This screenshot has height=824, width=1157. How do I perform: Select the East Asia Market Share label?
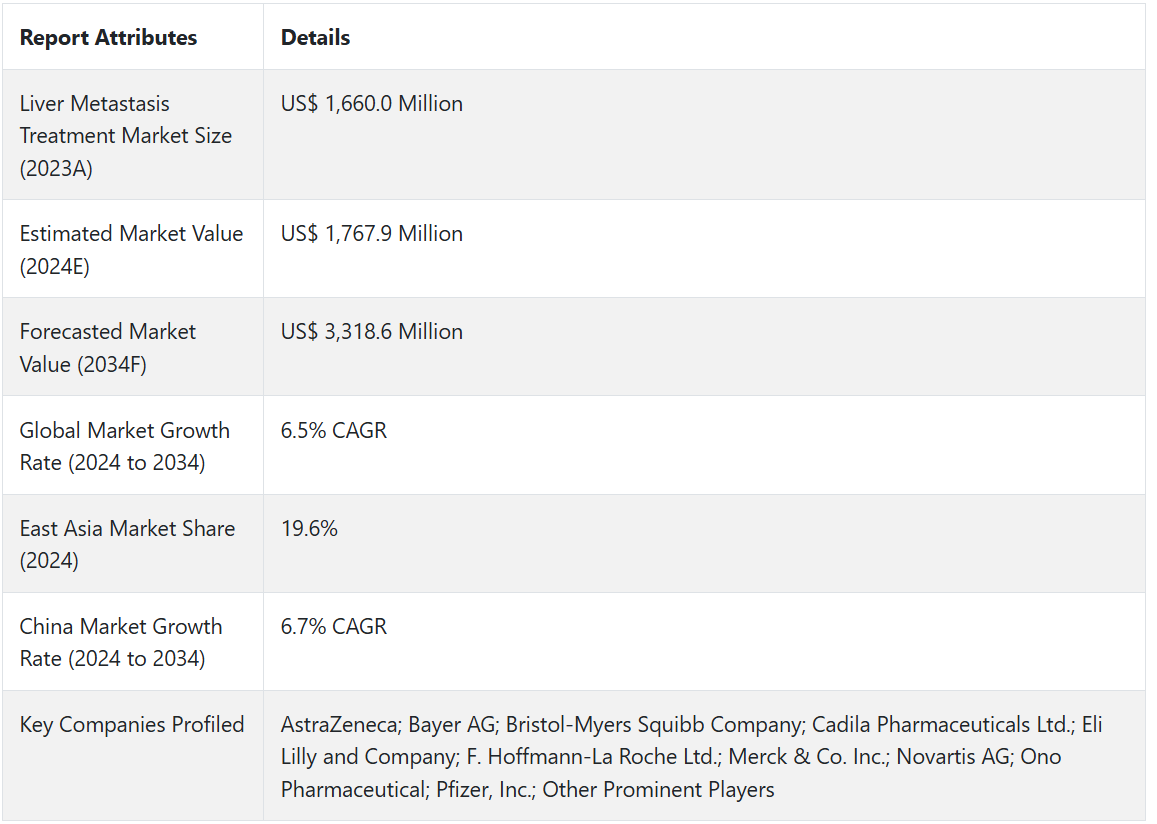point(127,544)
